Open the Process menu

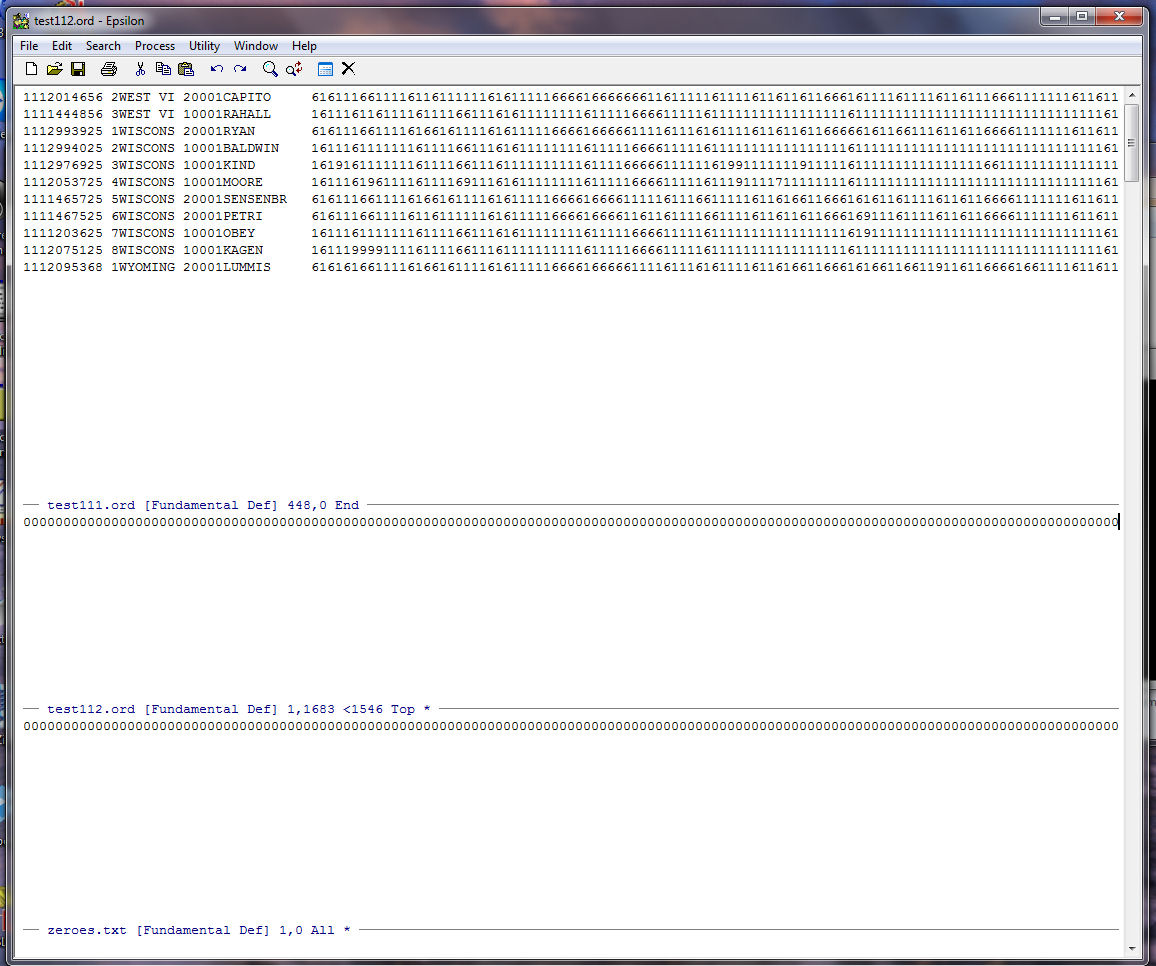coord(155,46)
